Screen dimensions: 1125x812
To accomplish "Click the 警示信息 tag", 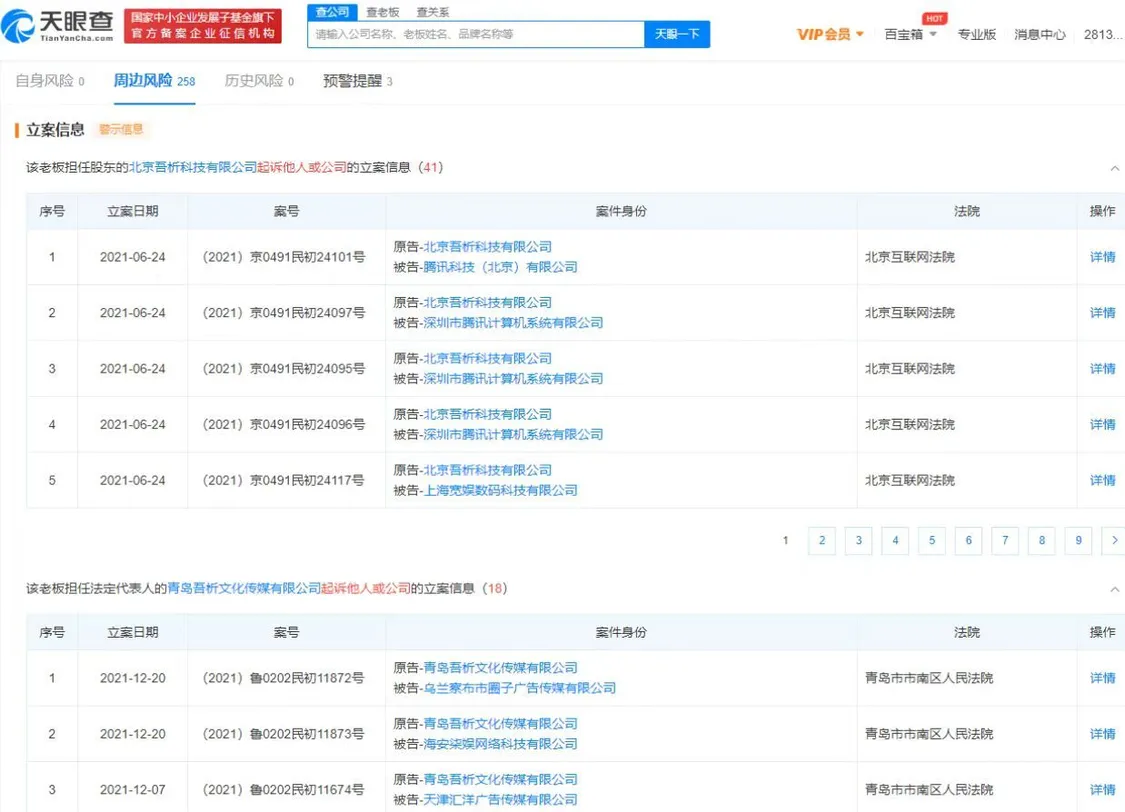I will pyautogui.click(x=121, y=129).
